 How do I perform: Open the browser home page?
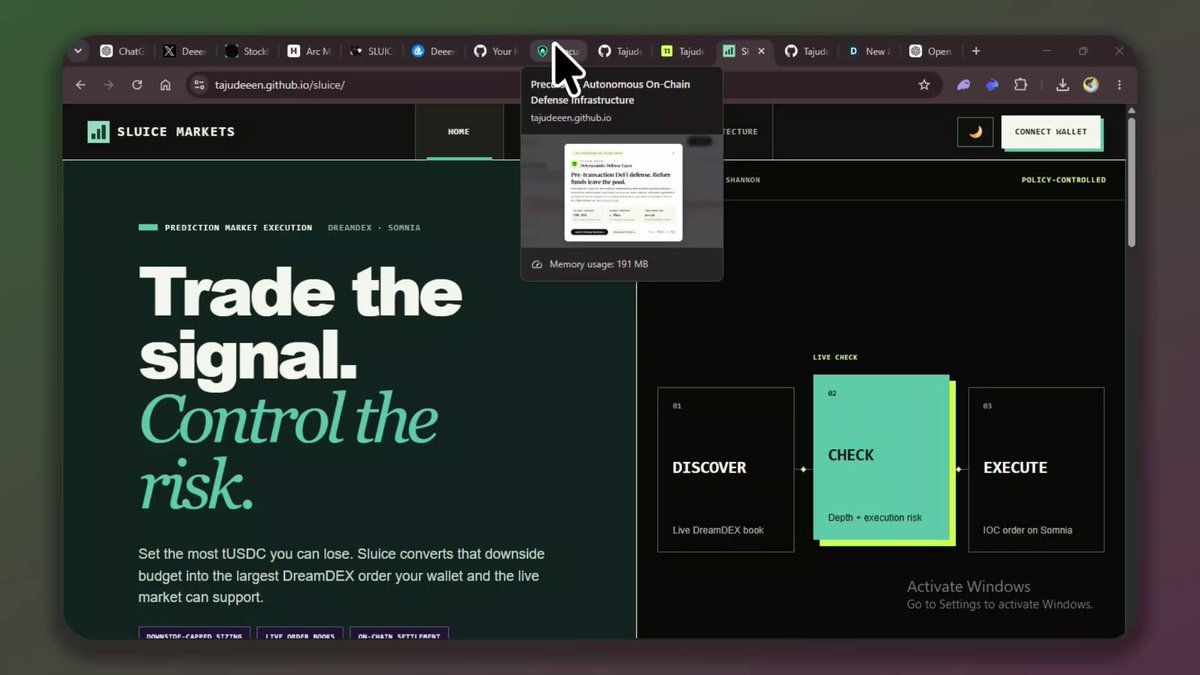166,85
